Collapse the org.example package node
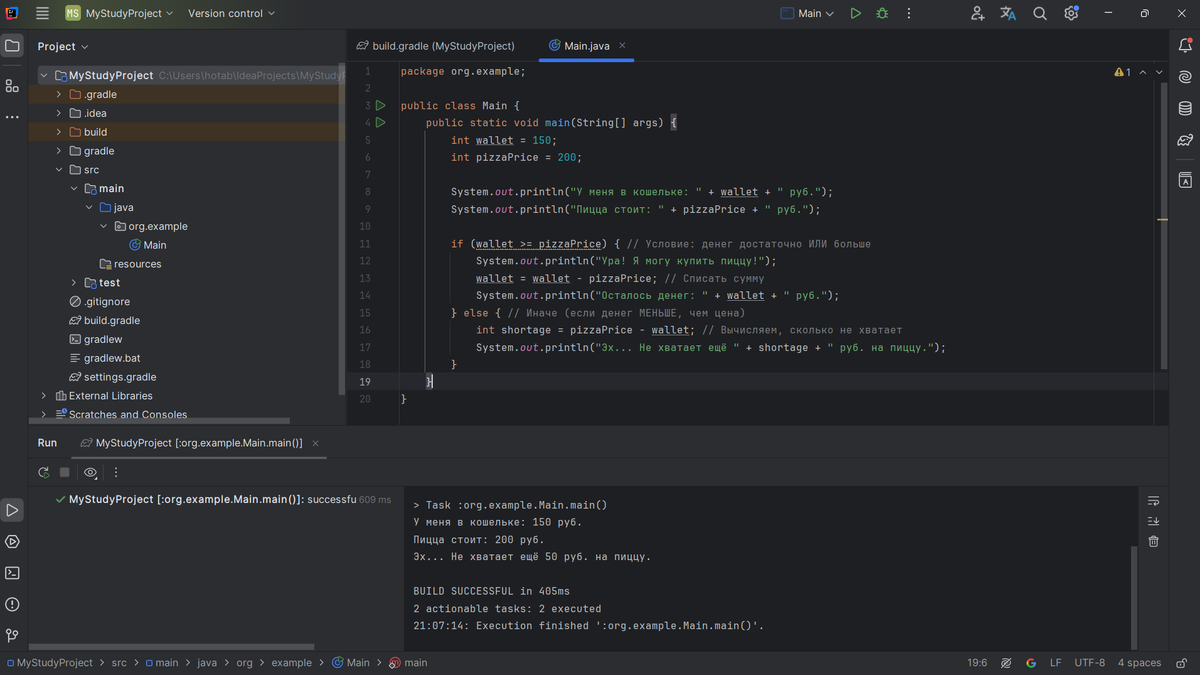Viewport: 1200px width, 675px height. [104, 226]
